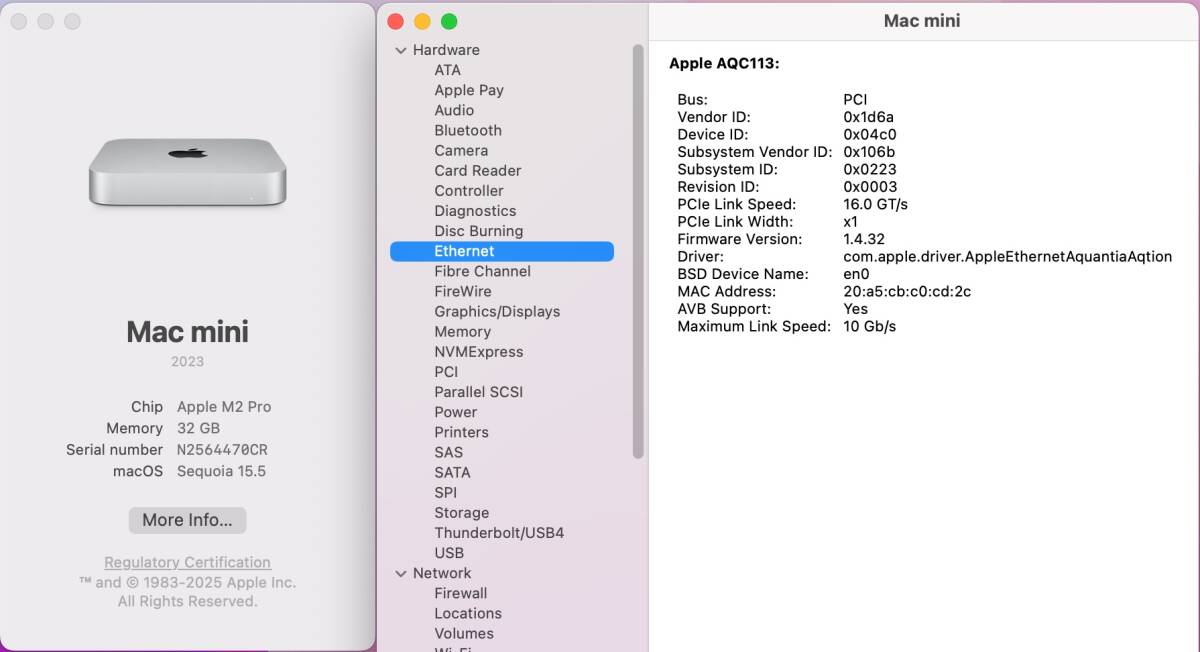Select Firewall under Network
The width and height of the screenshot is (1200, 652).
click(x=461, y=593)
